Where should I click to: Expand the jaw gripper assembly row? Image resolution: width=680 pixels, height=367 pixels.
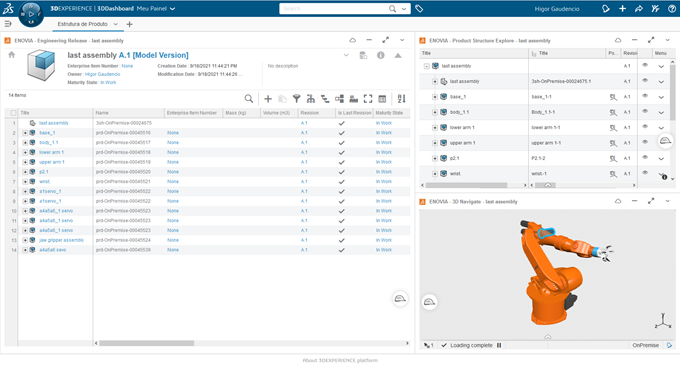(x=25, y=240)
